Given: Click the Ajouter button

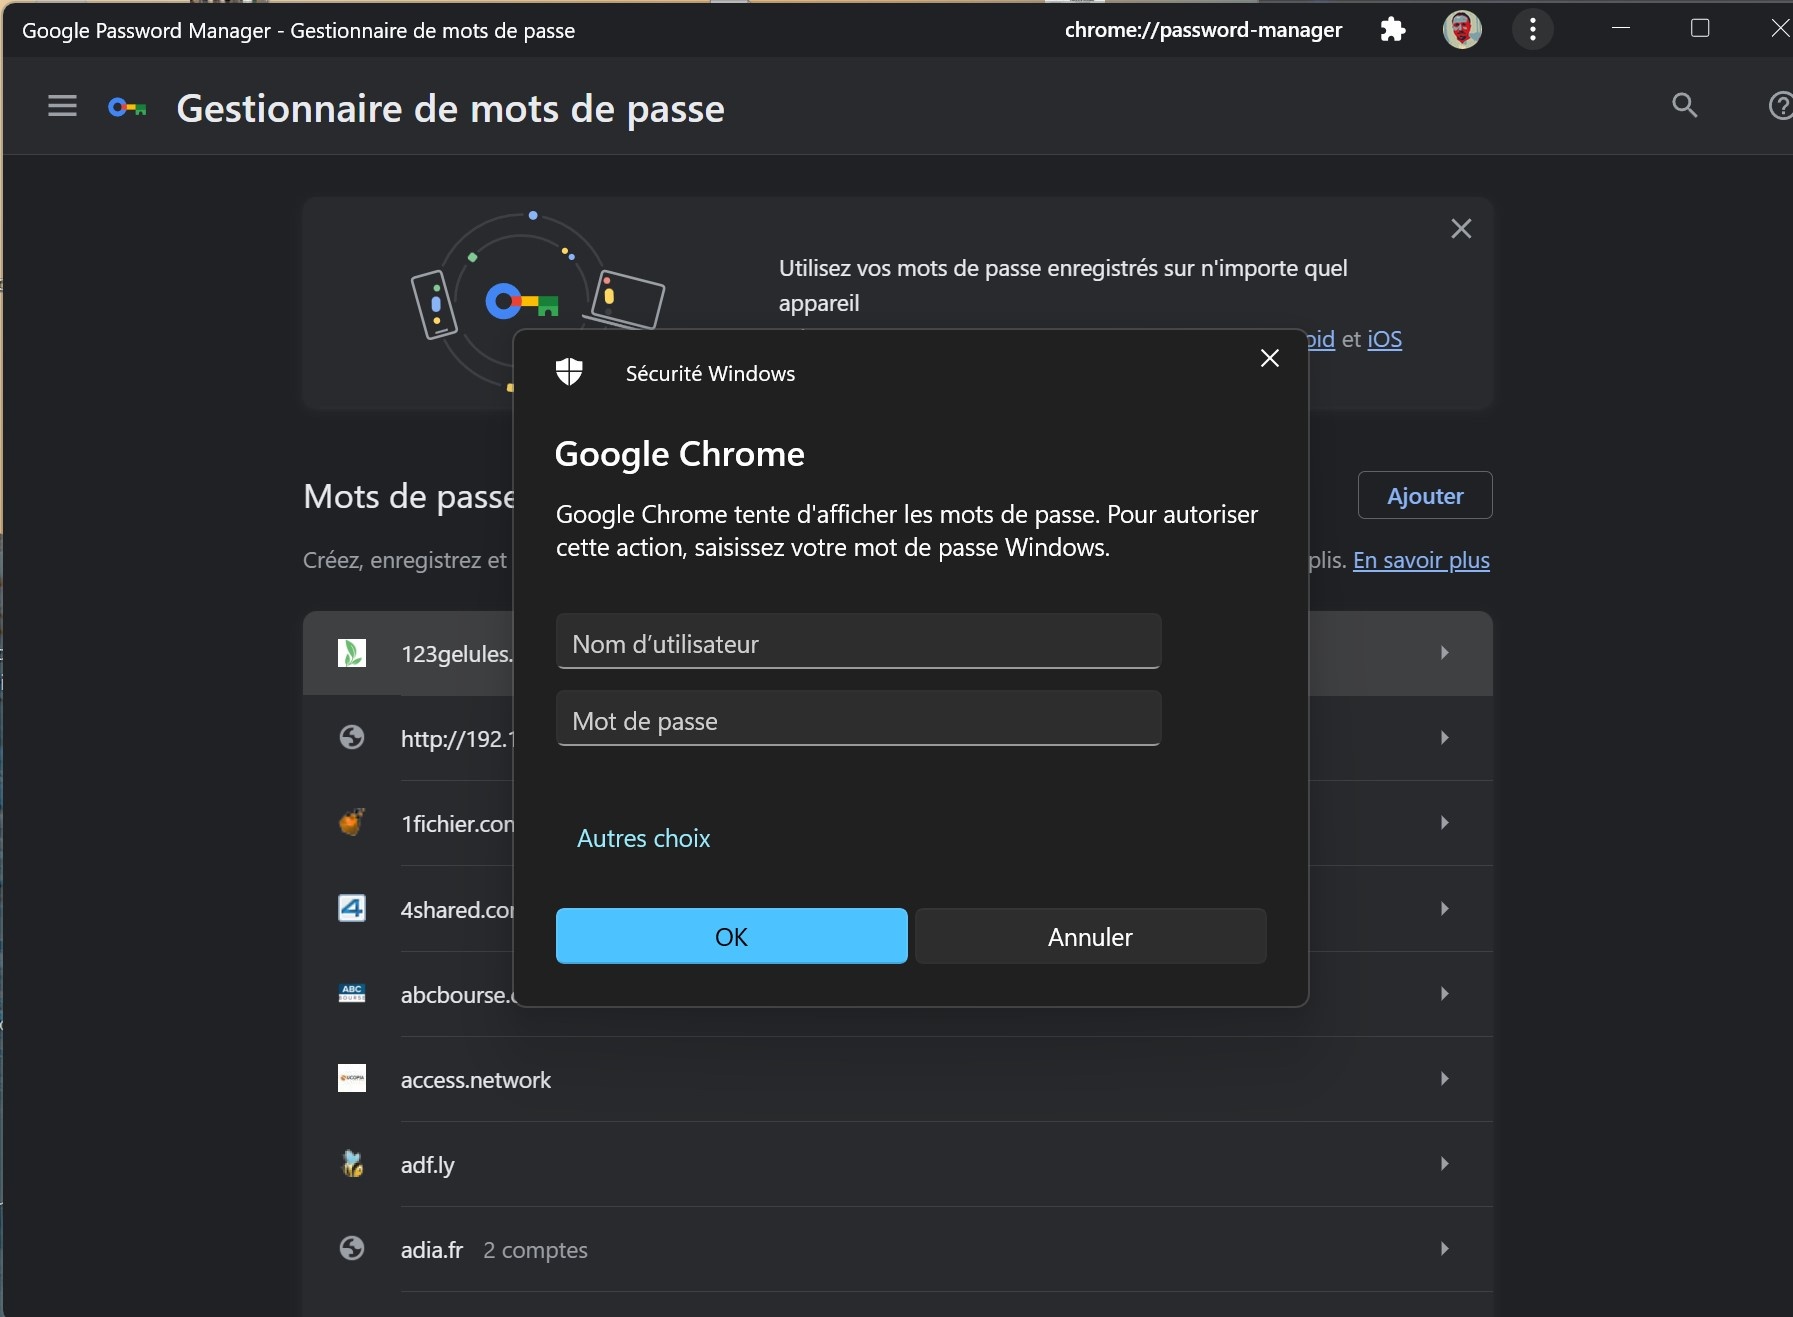Looking at the screenshot, I should (1425, 495).
